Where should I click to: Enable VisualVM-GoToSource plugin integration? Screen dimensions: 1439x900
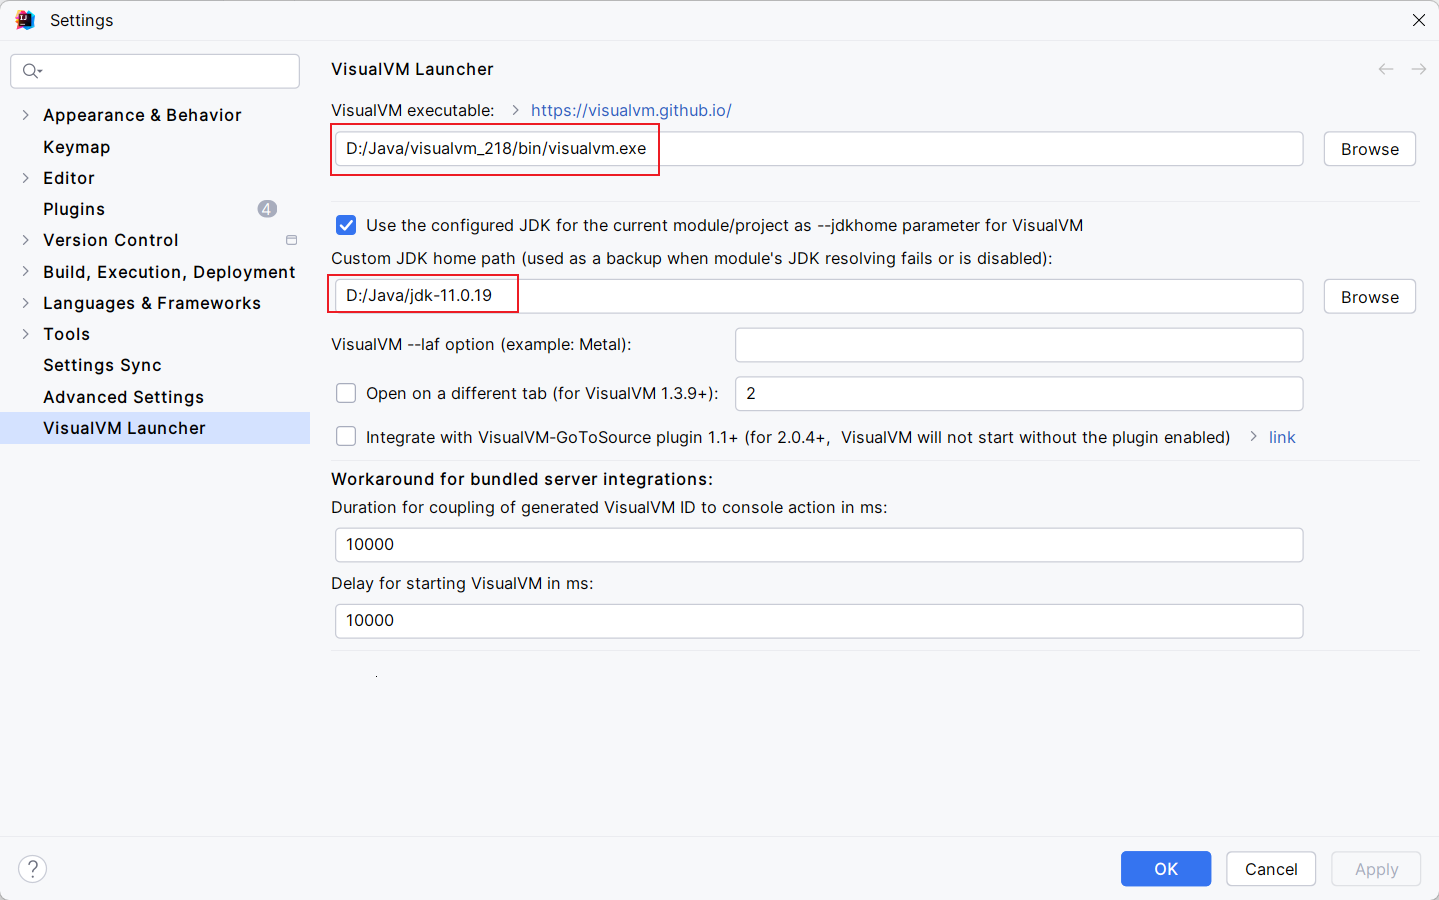coord(346,437)
